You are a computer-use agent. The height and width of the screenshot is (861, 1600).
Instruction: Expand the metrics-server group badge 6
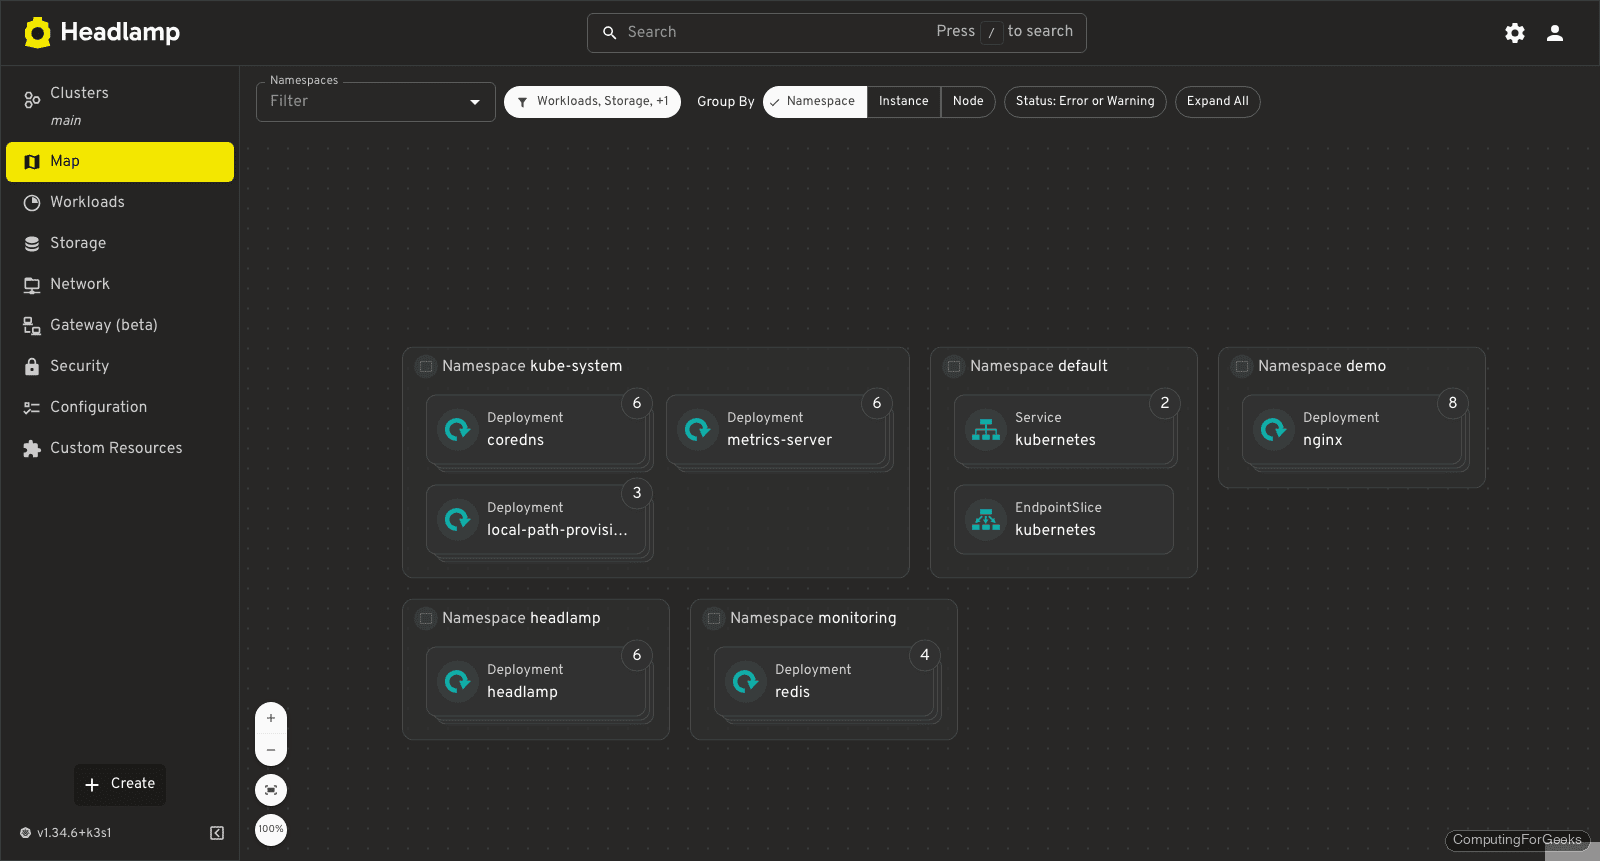pyautogui.click(x=877, y=404)
